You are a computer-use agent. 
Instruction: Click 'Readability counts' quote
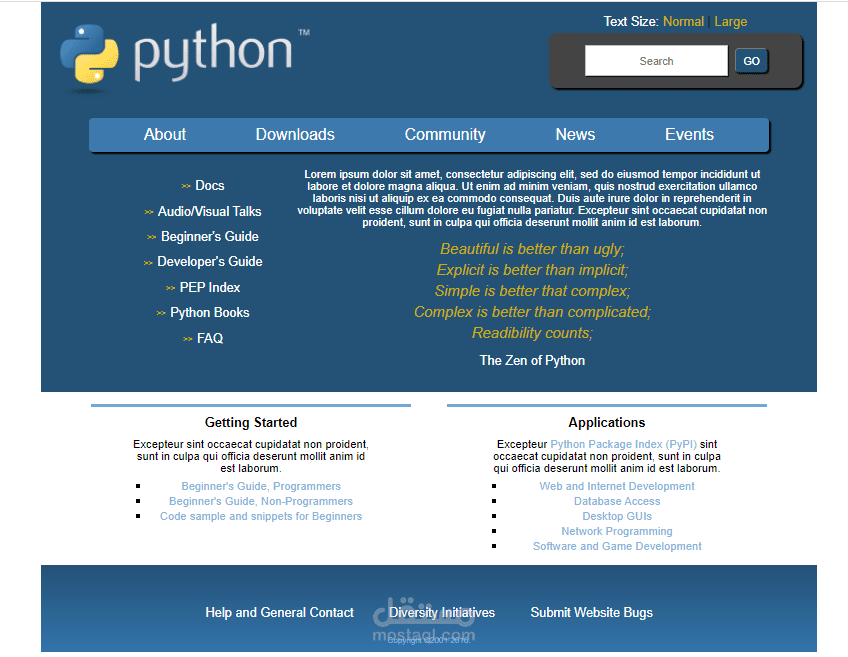[532, 333]
